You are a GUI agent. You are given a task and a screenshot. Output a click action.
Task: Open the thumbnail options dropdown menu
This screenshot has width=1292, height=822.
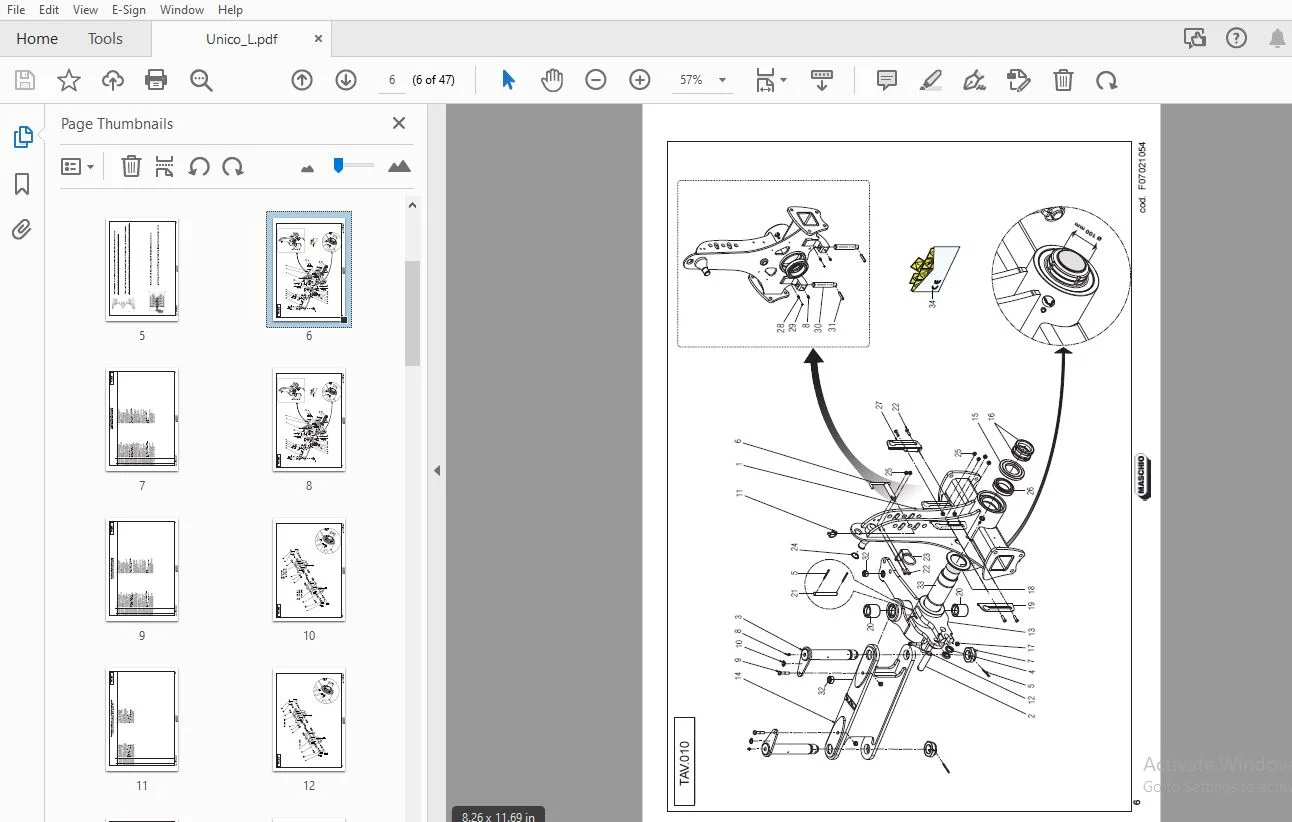(x=77, y=167)
